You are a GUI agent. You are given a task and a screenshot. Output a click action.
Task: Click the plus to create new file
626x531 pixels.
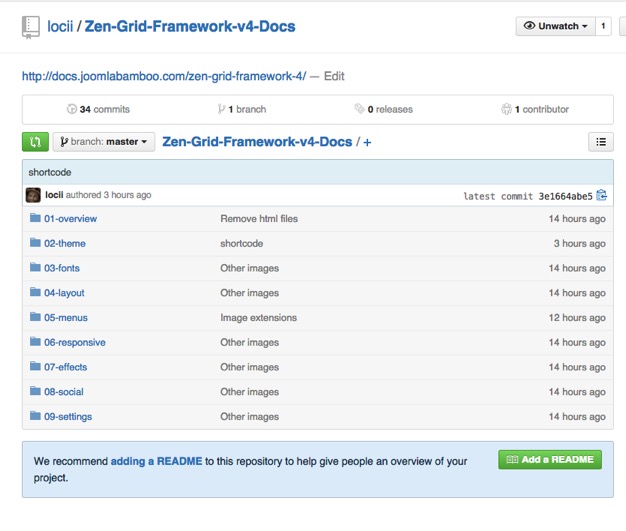pos(367,142)
